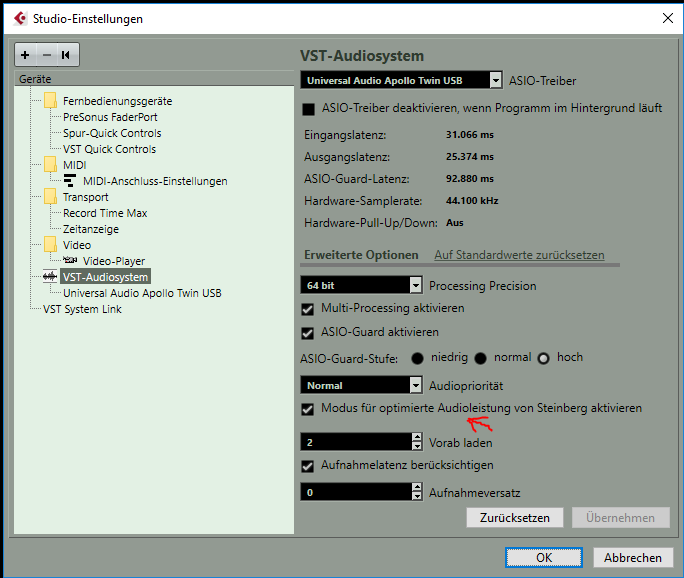Click the reset-to-start arrow icon beside minus
This screenshot has width=684, height=578.
[x=66, y=55]
